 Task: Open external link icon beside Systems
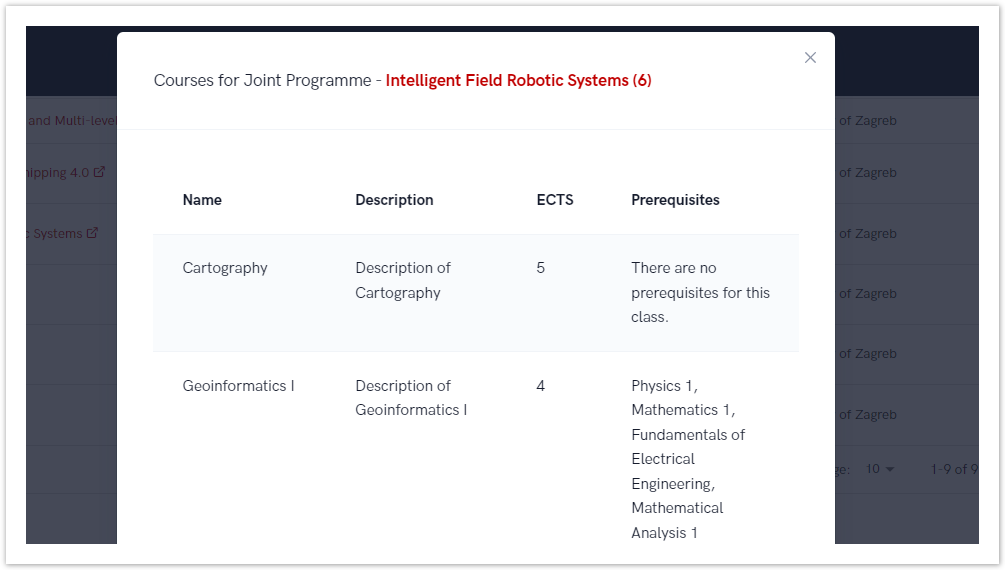[93, 233]
